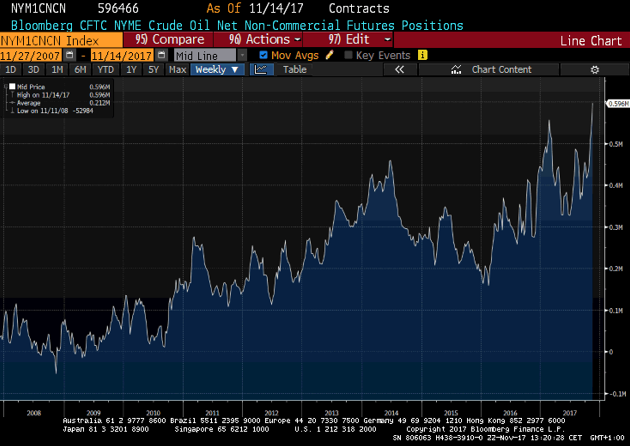Viewport: 630px width, 446px height.
Task: Click the 0.5M y-axis label
Action: click(x=616, y=144)
